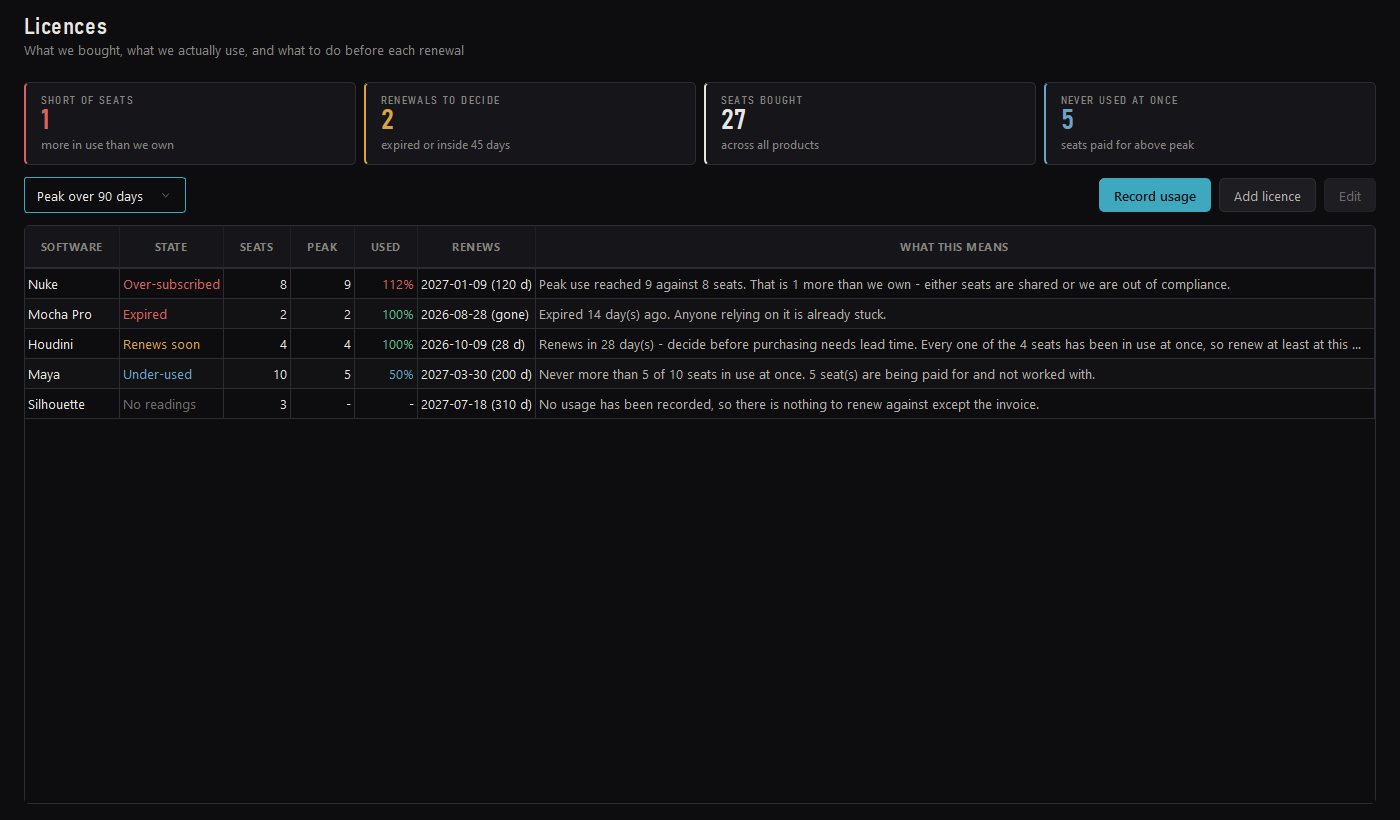Click the Used column header

pos(386,247)
